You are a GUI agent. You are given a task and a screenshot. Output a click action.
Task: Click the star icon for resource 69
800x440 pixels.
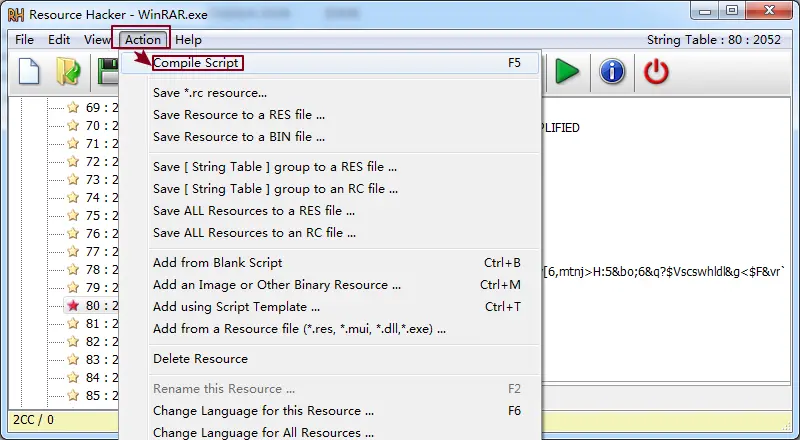[x=73, y=107]
